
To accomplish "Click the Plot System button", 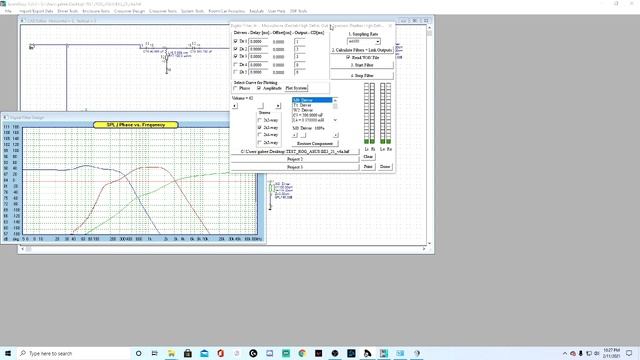I will pos(296,88).
